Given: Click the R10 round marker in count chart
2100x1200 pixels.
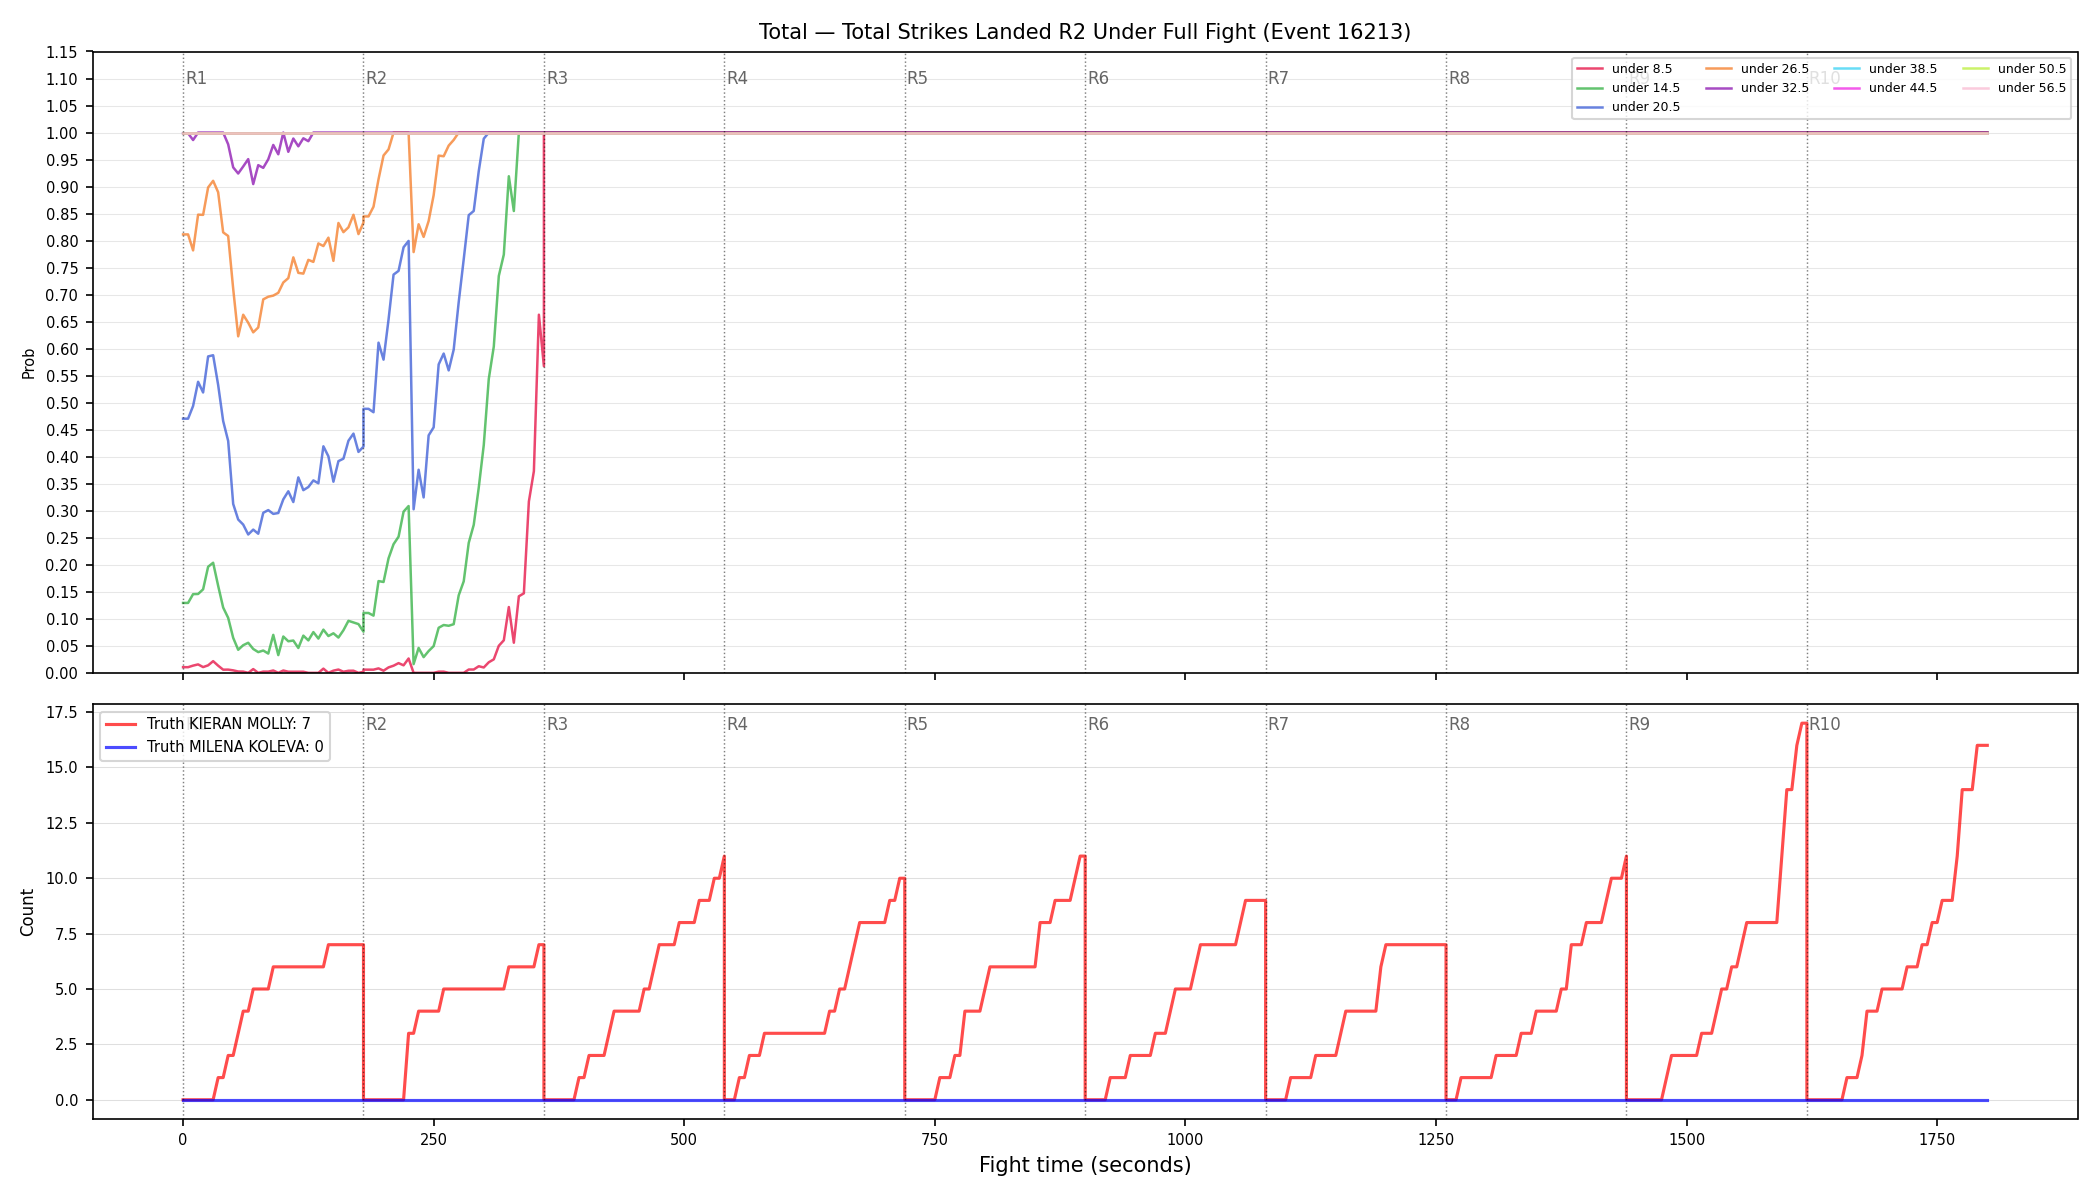Looking at the screenshot, I should pyautogui.click(x=1824, y=724).
